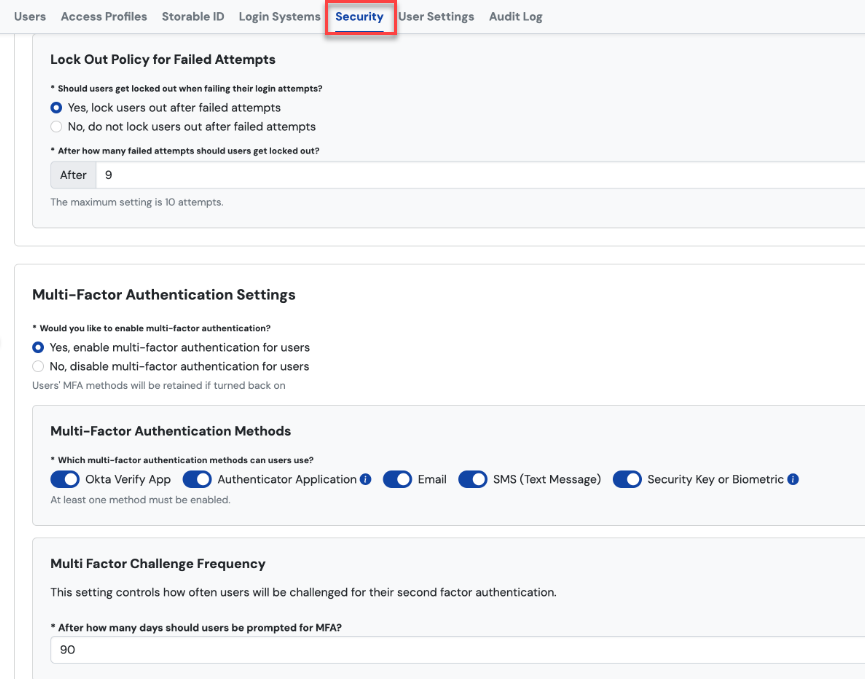
Task: Choose 'No, disable multi-factor authentication' radio
Action: click(x=38, y=367)
